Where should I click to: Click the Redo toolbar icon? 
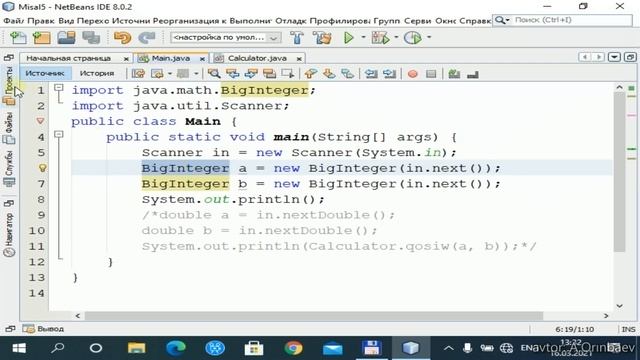coord(147,38)
